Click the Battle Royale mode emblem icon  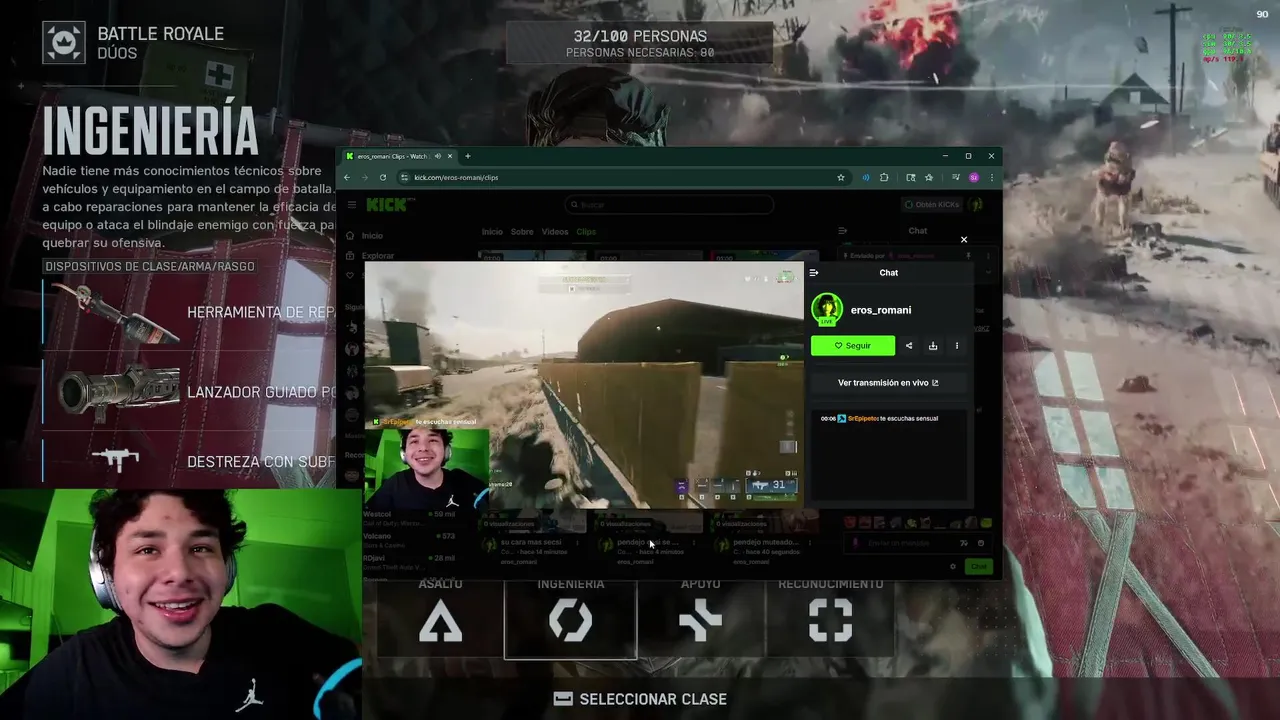pyautogui.click(x=64, y=42)
